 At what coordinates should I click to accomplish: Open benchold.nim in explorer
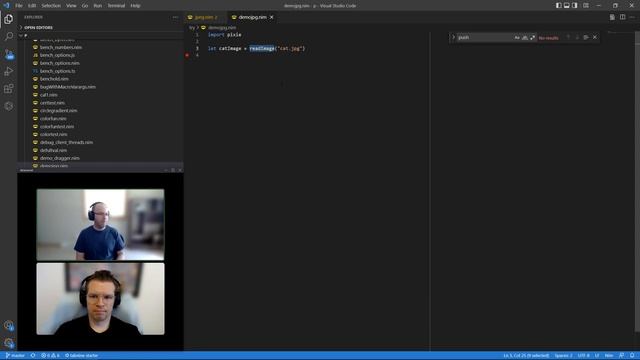54,79
